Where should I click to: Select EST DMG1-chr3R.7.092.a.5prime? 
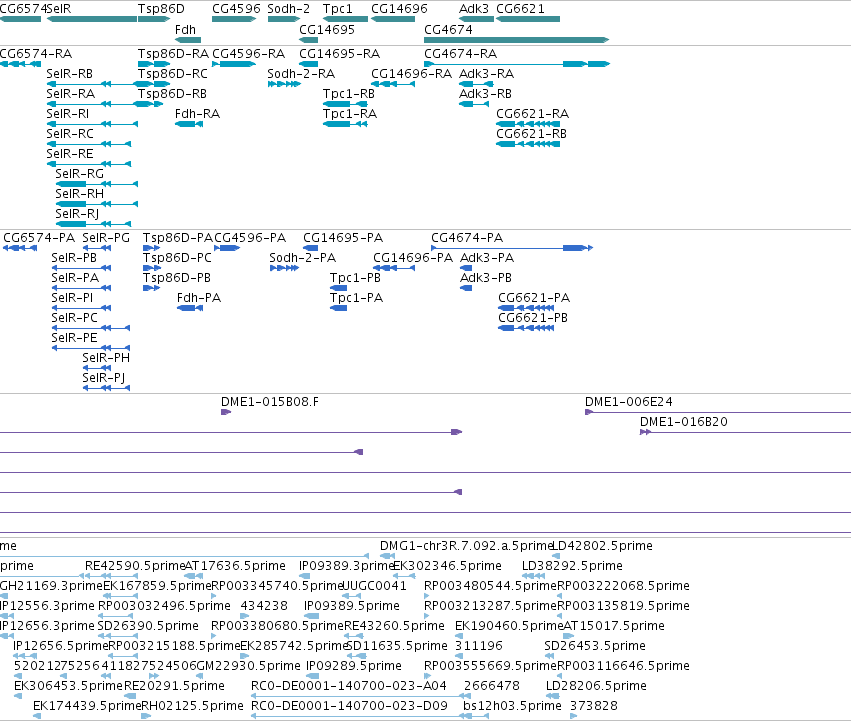tap(387, 556)
